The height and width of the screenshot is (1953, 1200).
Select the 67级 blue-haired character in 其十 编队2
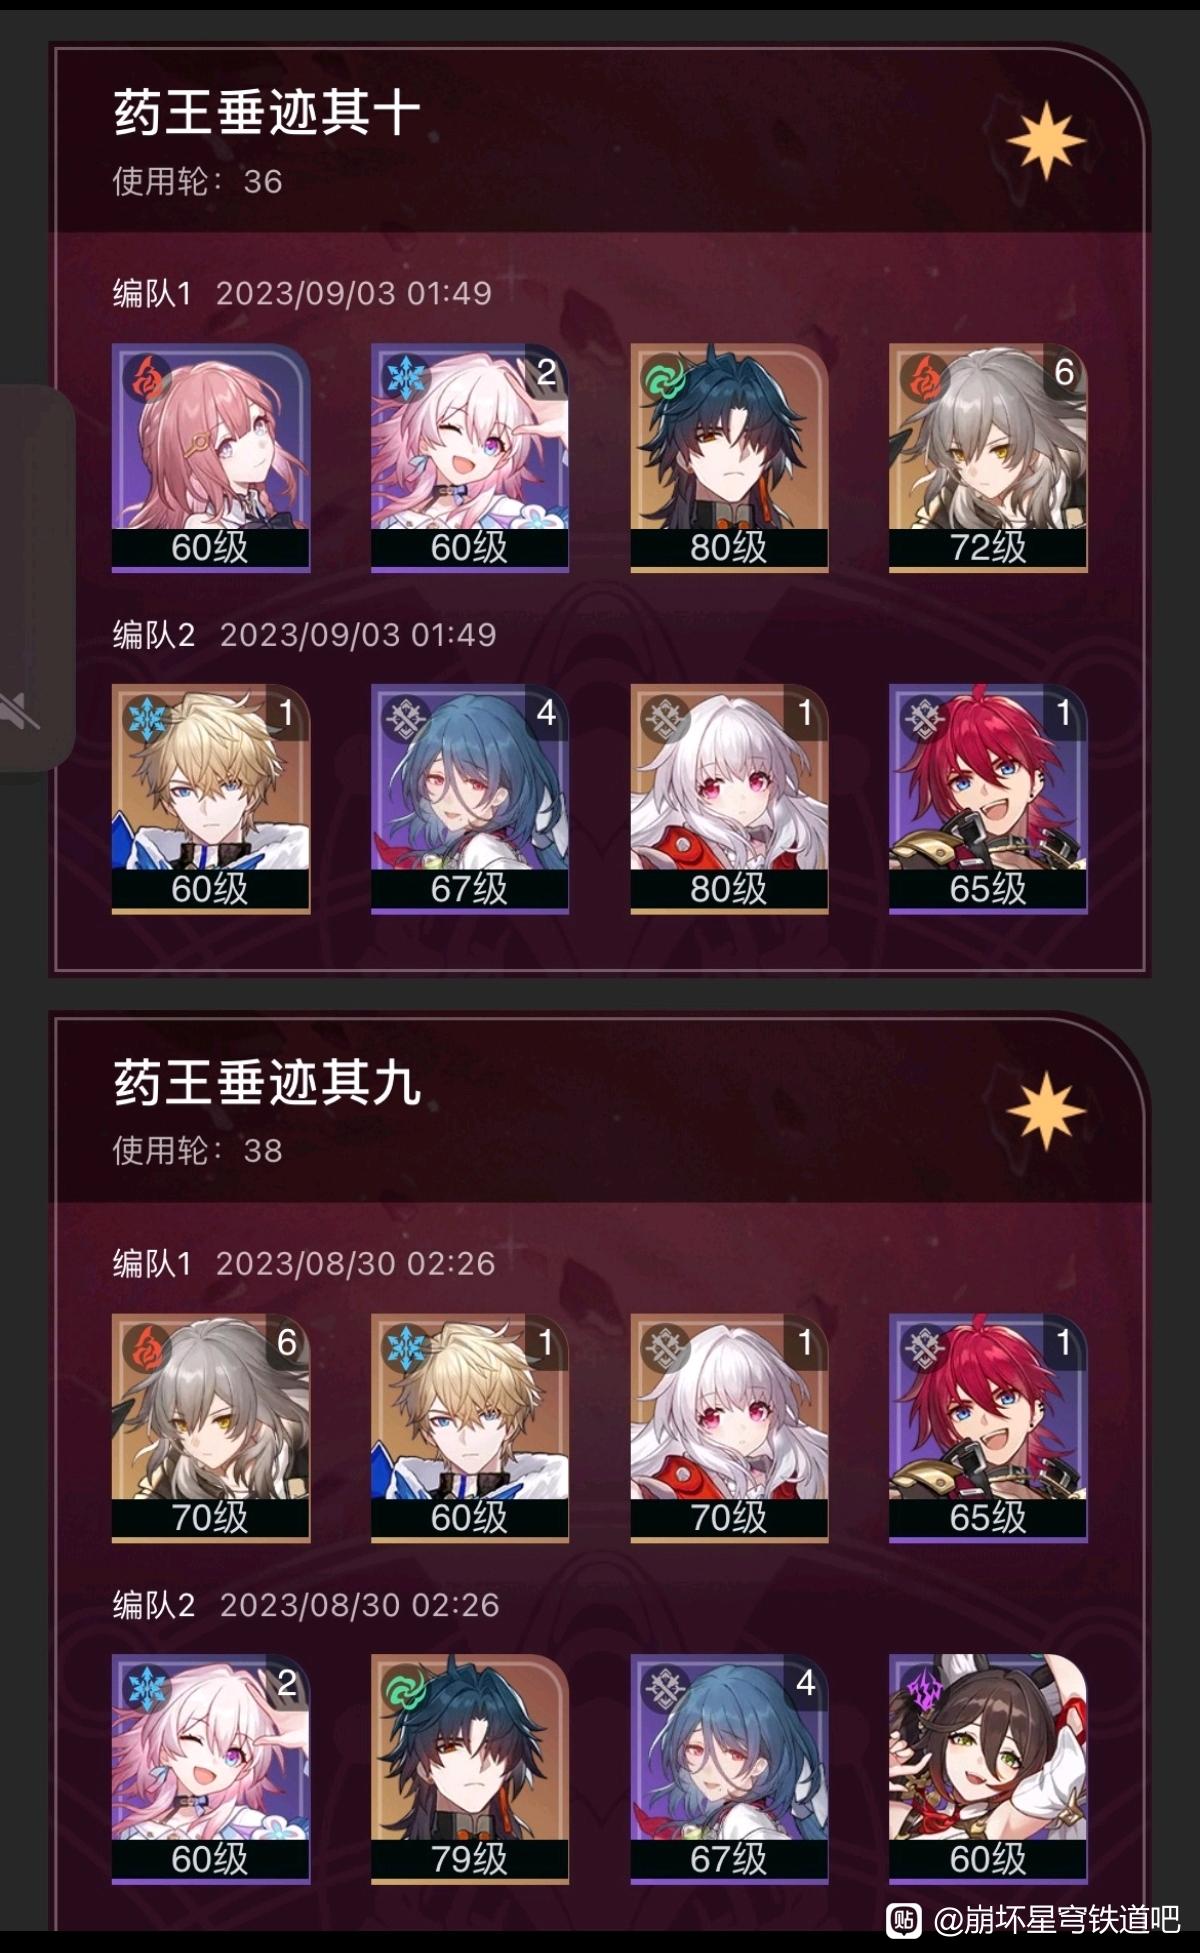tap(469, 799)
